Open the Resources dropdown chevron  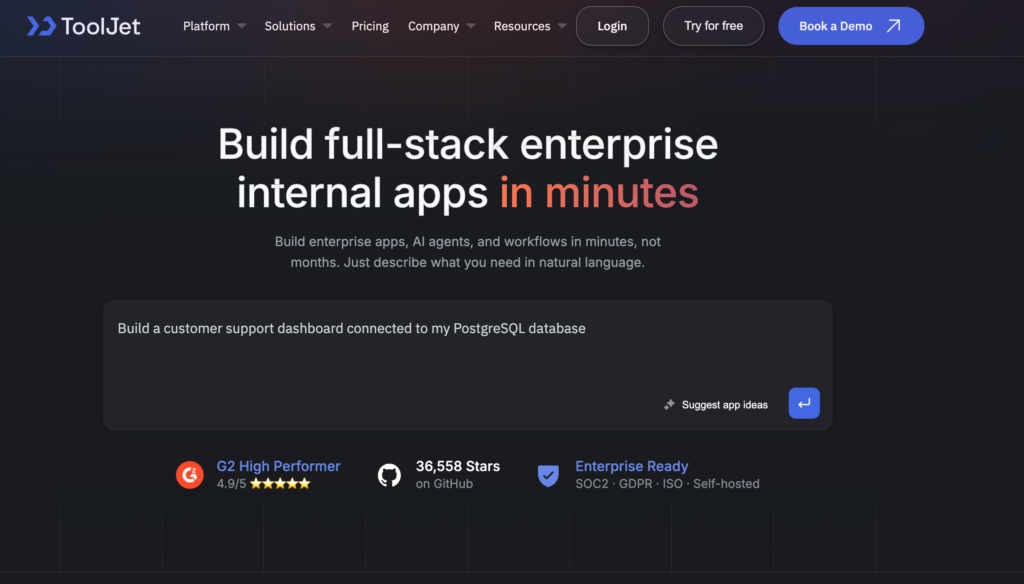561,26
